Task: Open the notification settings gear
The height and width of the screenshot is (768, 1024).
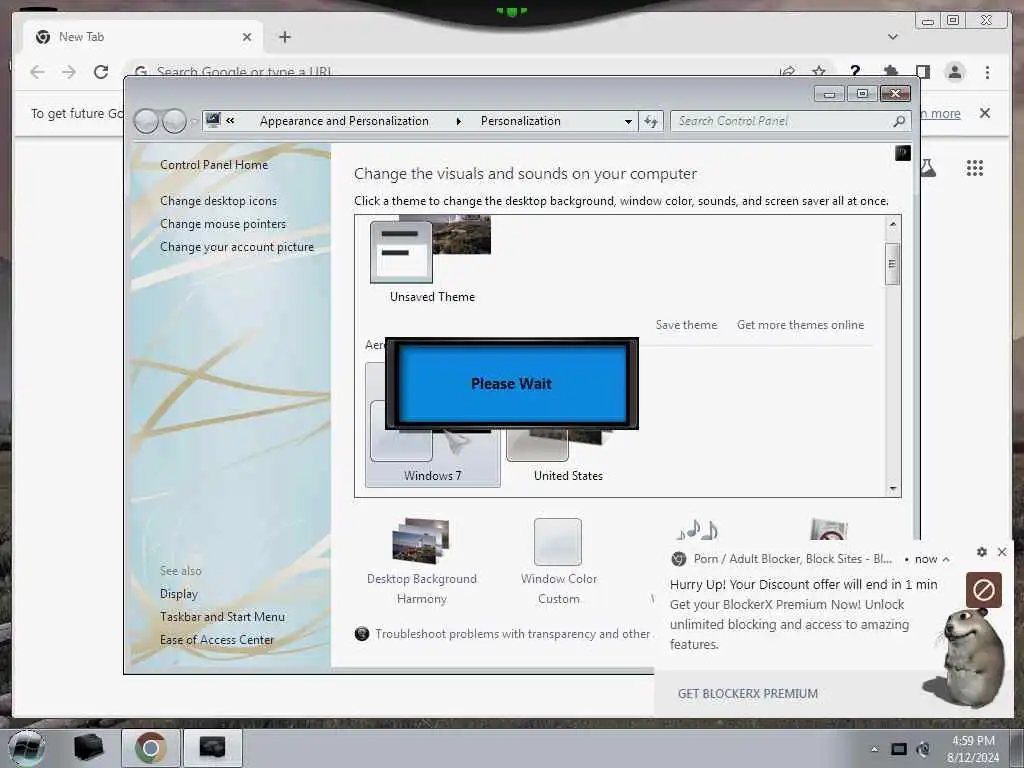Action: coord(982,552)
